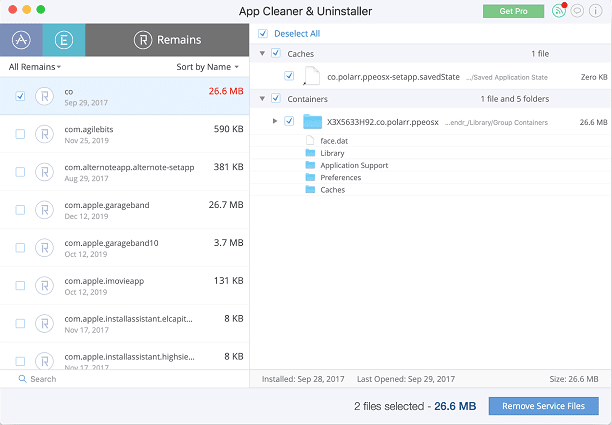Open the Sort by Name dropdown
Image resolution: width=612 pixels, height=425 pixels.
pyautogui.click(x=207, y=67)
